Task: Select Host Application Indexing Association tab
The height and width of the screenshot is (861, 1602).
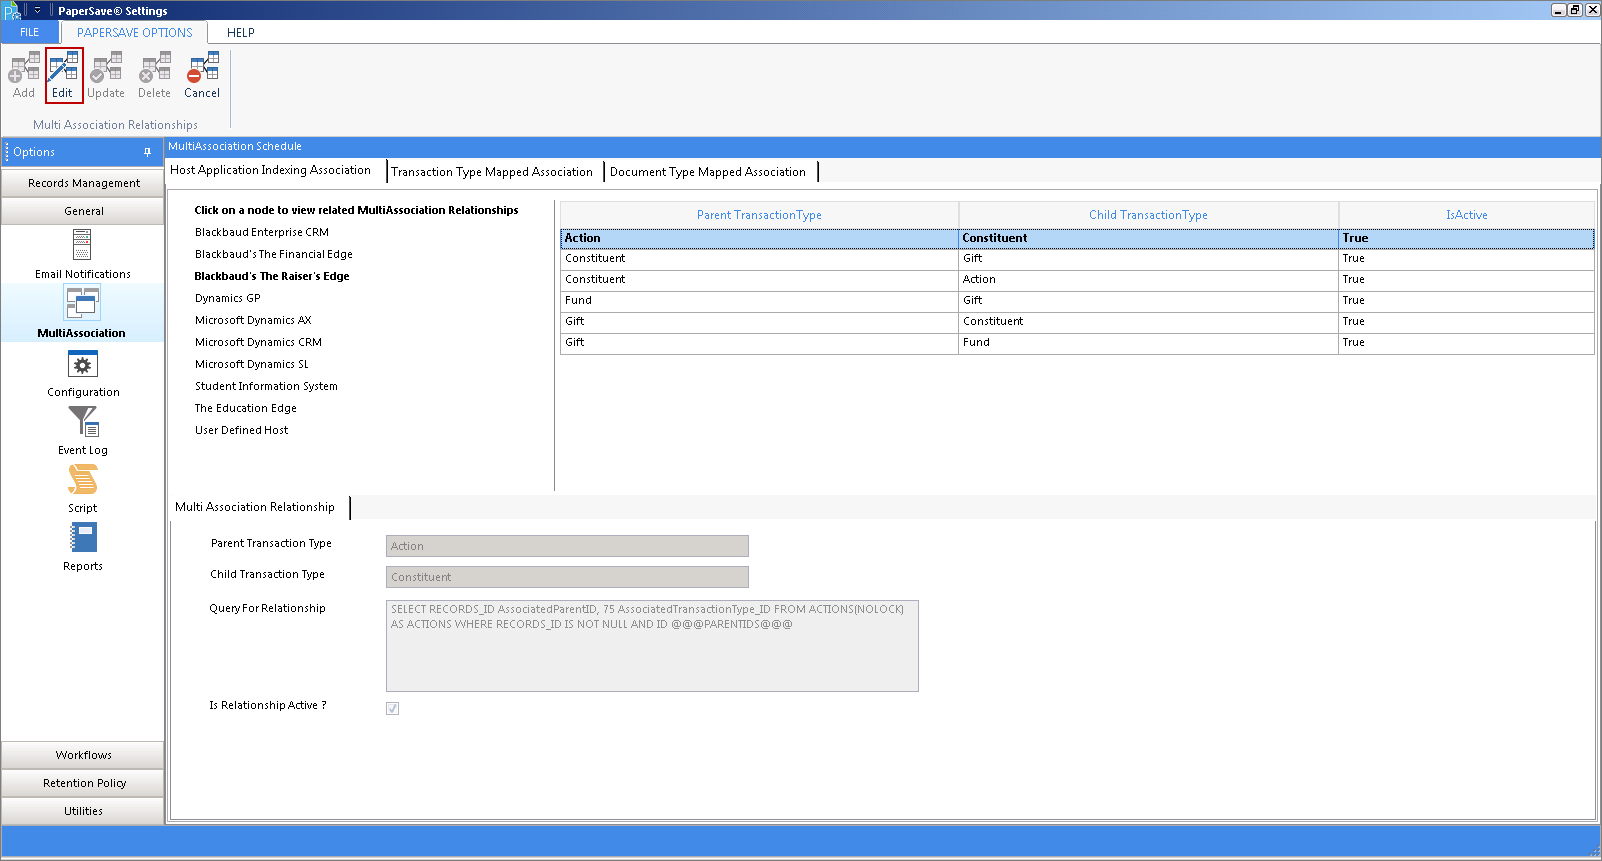Action: point(271,170)
